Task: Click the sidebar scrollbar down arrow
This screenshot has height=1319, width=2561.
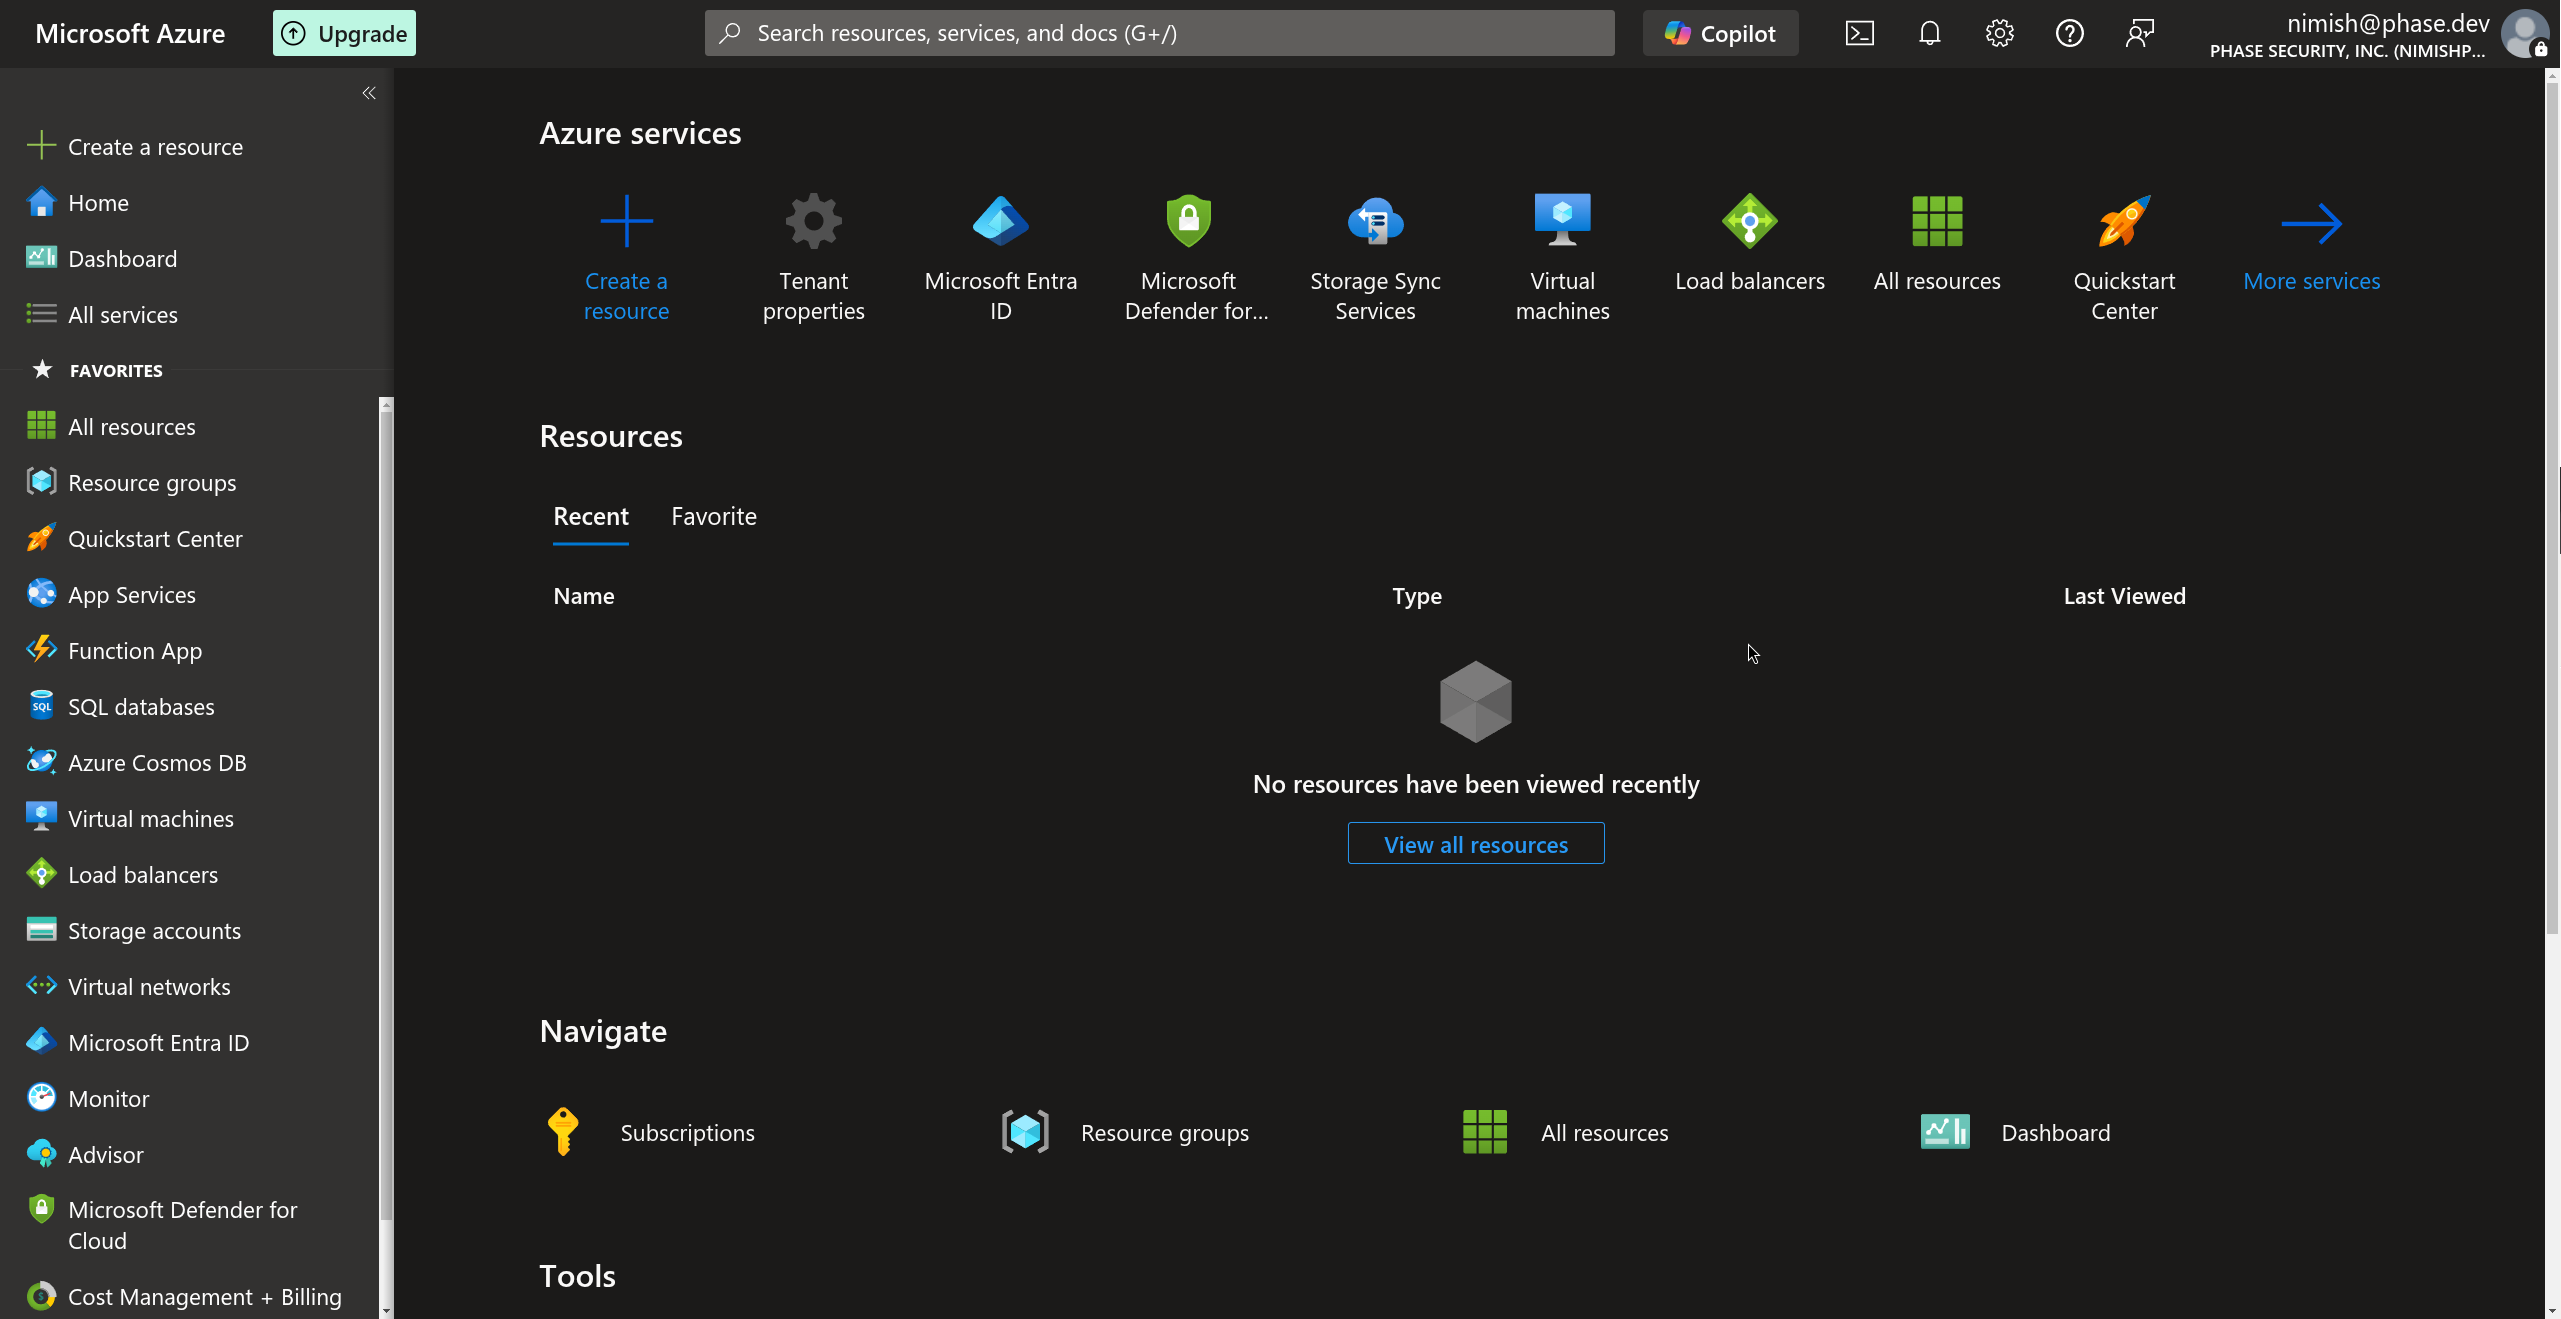Action: point(386,1311)
